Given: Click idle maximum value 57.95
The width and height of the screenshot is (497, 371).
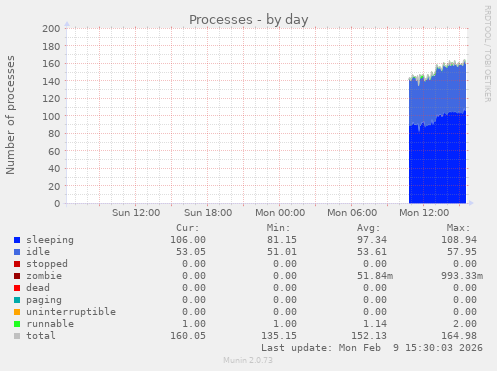Looking at the screenshot, I should [x=462, y=252].
